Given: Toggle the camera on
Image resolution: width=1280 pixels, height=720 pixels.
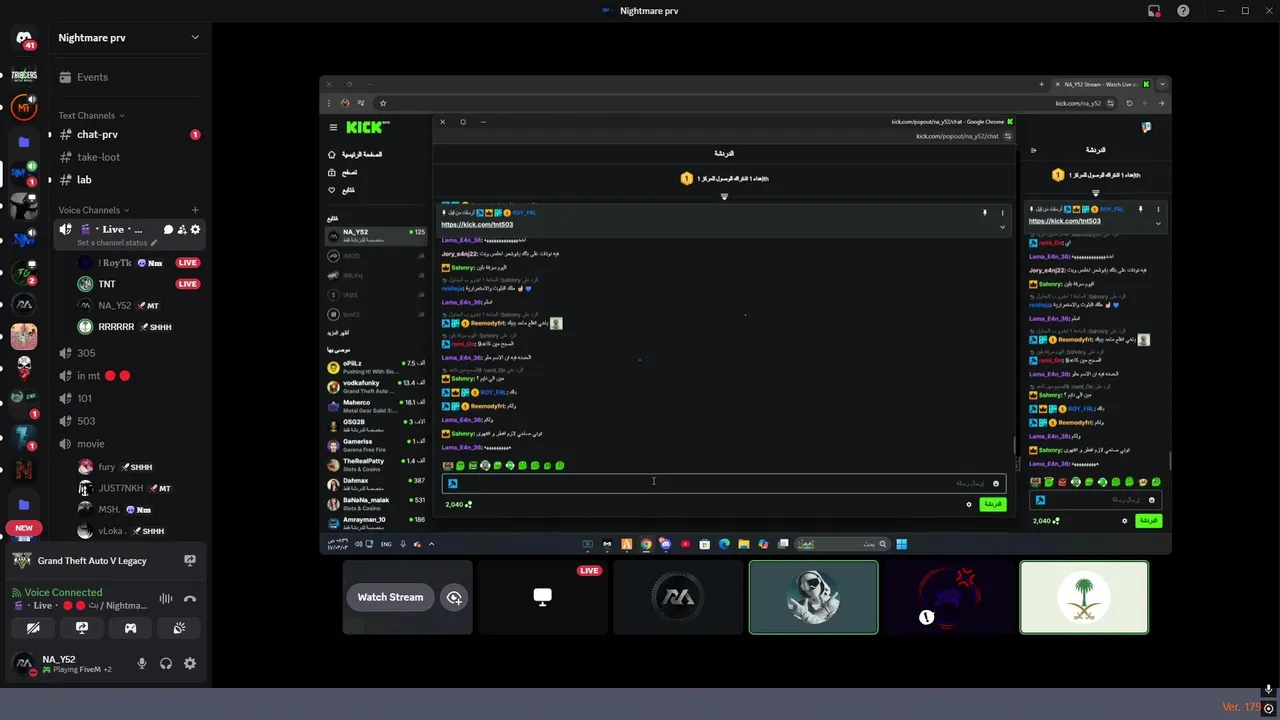Looking at the screenshot, I should [33, 628].
